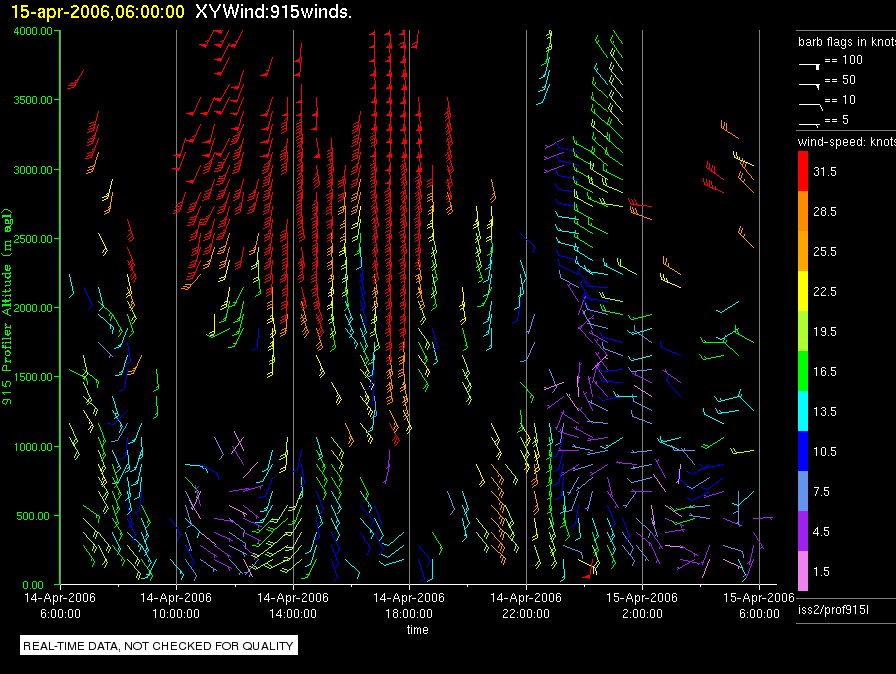This screenshot has height=674, width=896.
Task: Click the '915 Profiler Altitude (m agl)' axis label
Action: [x=7, y=307]
